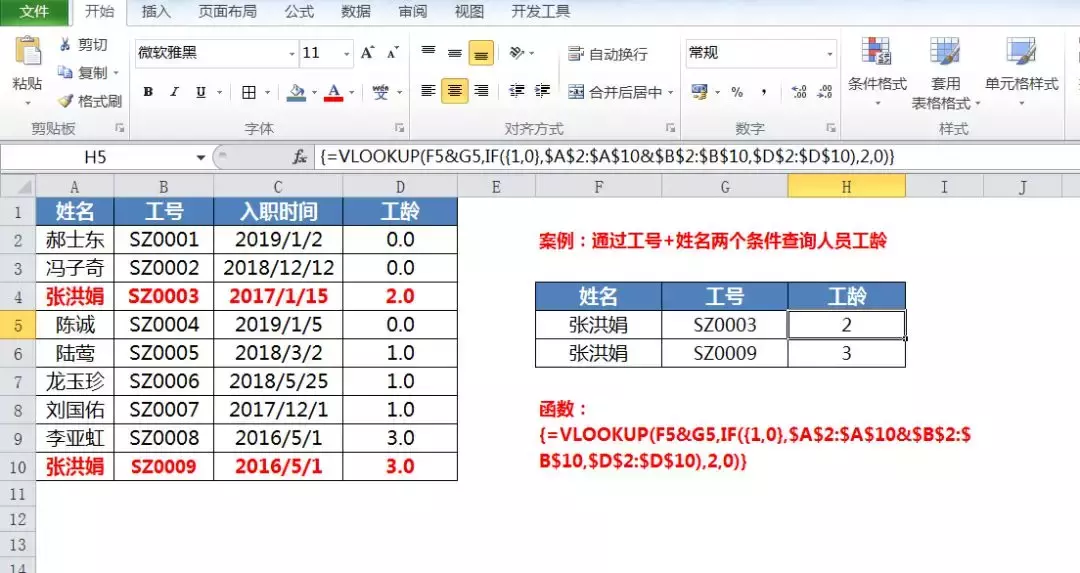The image size is (1080, 573).
Task: Click the increase decimal icon
Action: click(x=799, y=92)
